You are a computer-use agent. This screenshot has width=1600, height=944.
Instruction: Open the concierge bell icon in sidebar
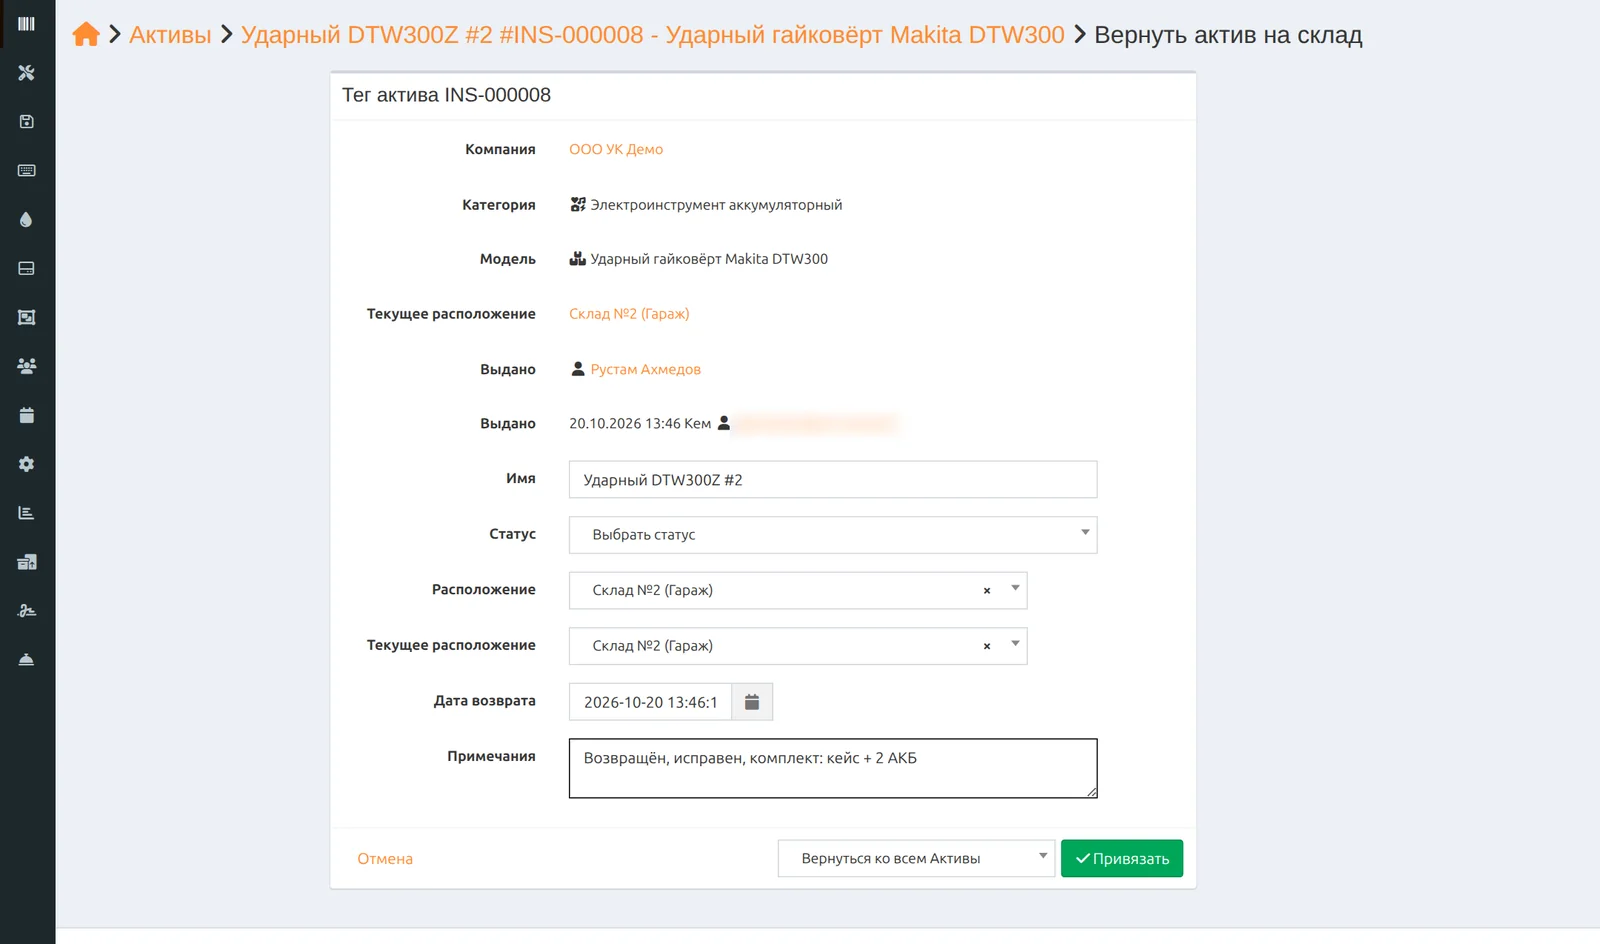[x=27, y=660]
